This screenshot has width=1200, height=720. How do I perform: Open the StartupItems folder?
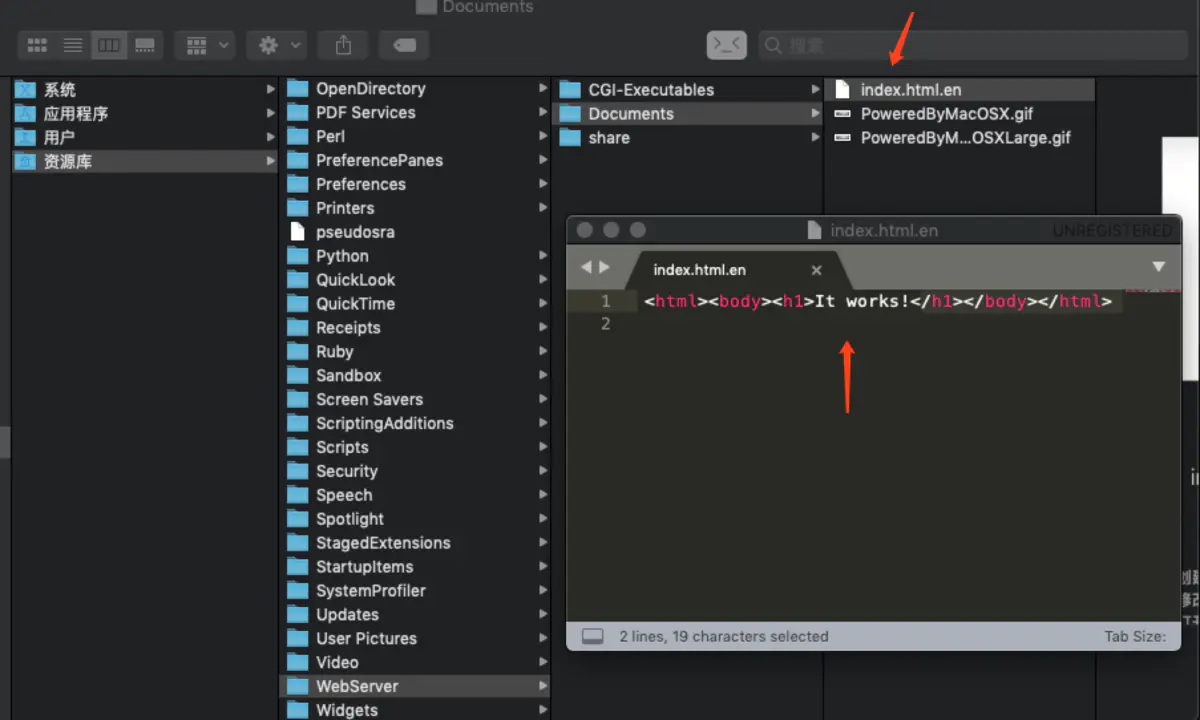click(x=415, y=569)
